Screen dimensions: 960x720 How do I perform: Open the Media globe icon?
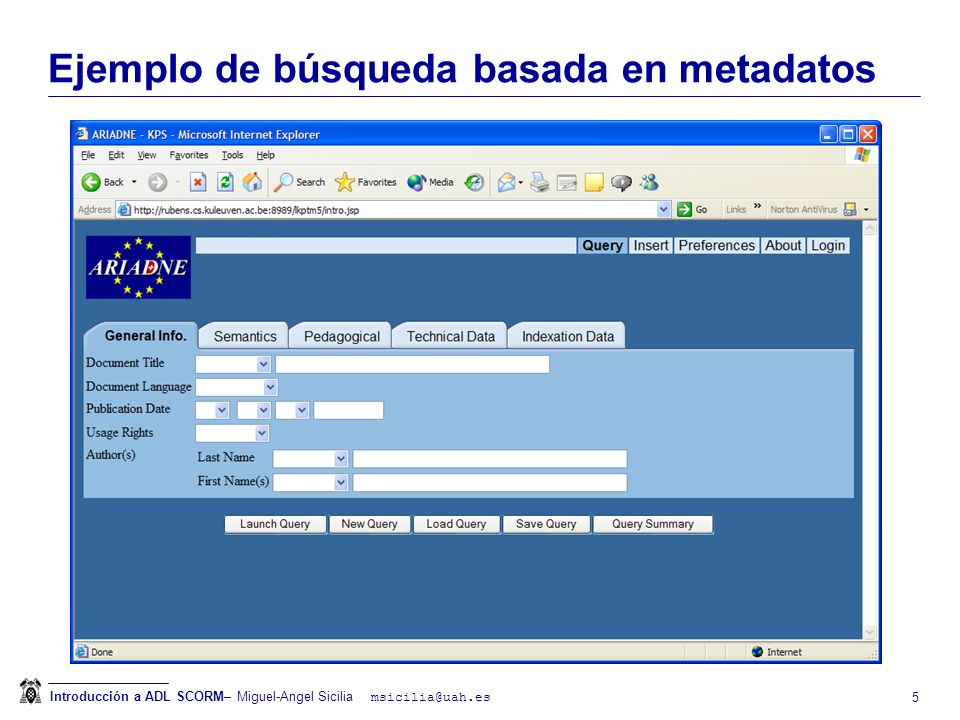pos(416,182)
